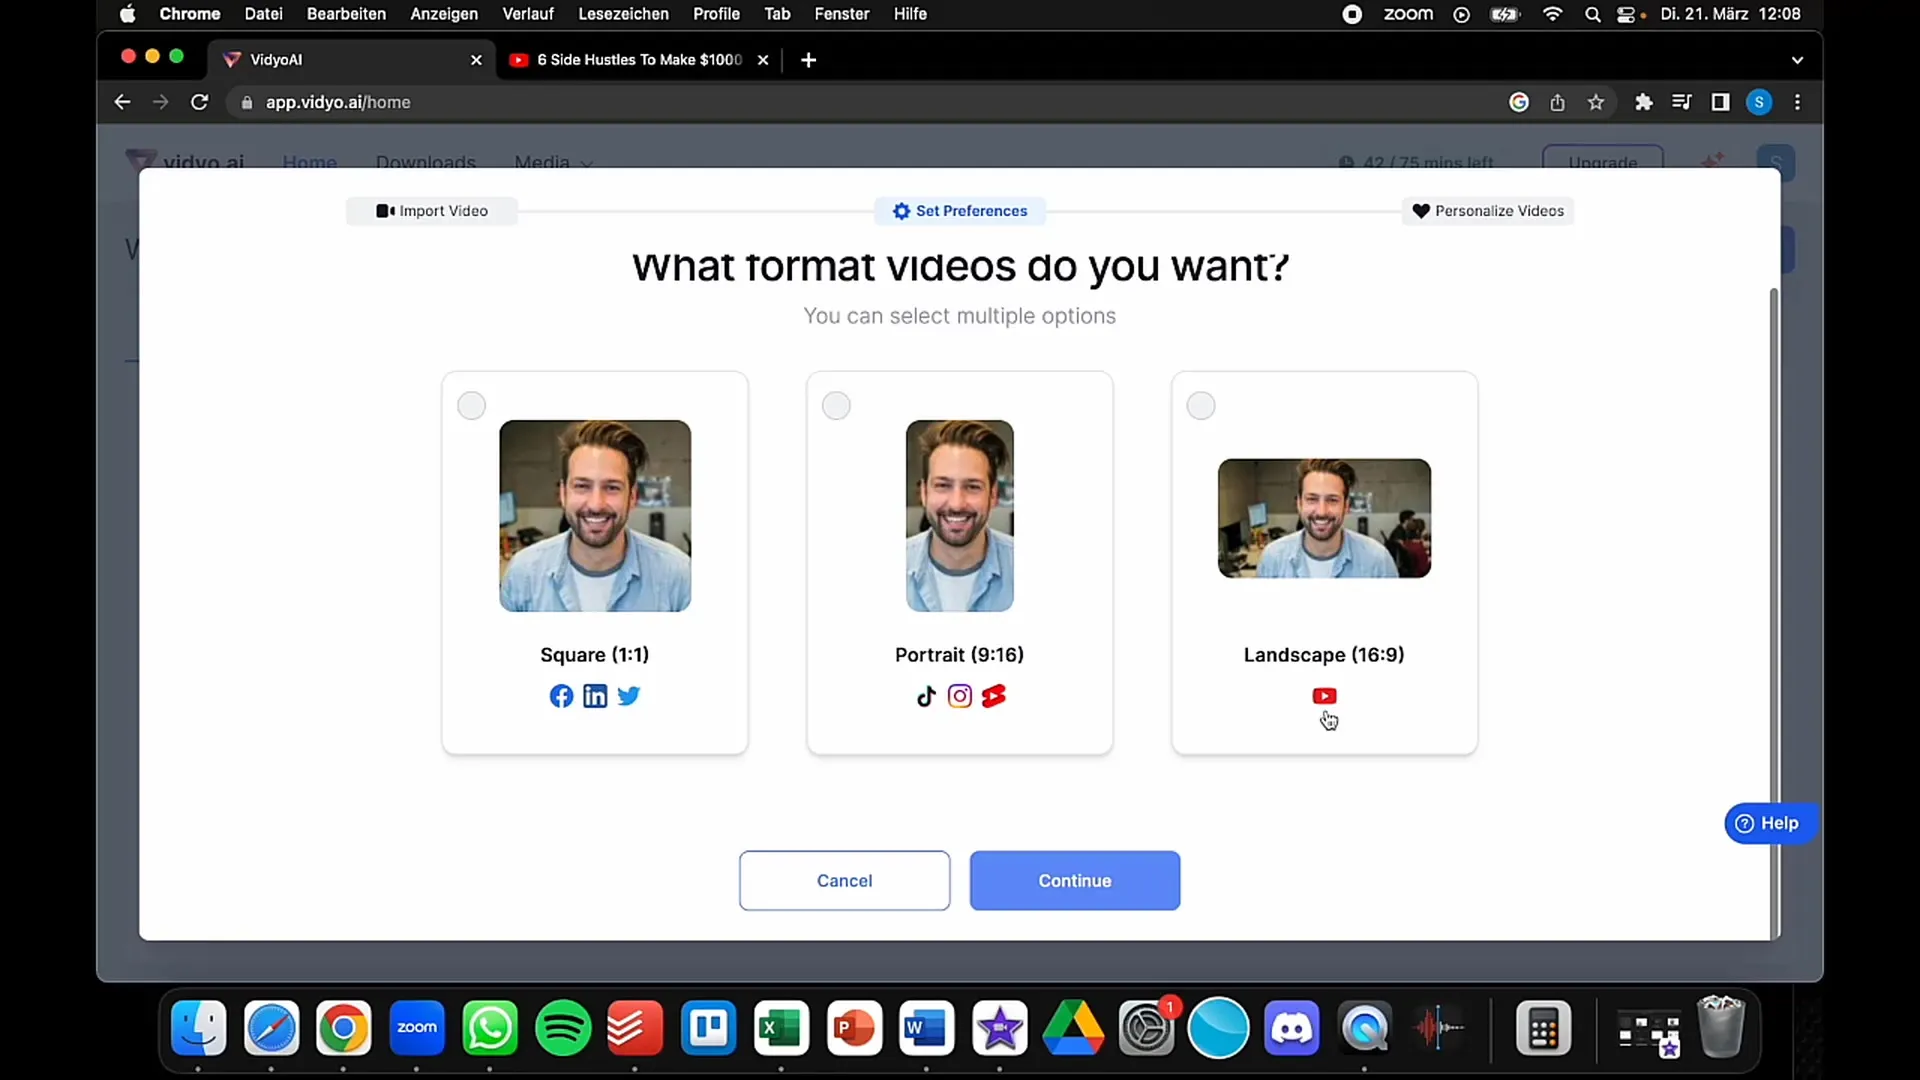Viewport: 1920px width, 1080px height.
Task: Open the Bearbeiten menu
Action: (346, 14)
